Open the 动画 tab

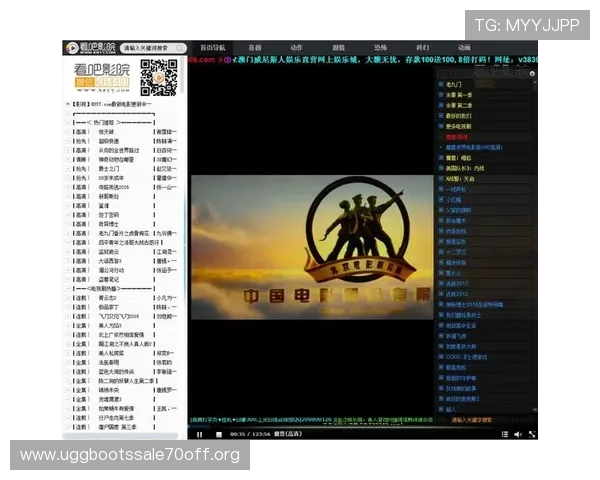click(x=464, y=48)
